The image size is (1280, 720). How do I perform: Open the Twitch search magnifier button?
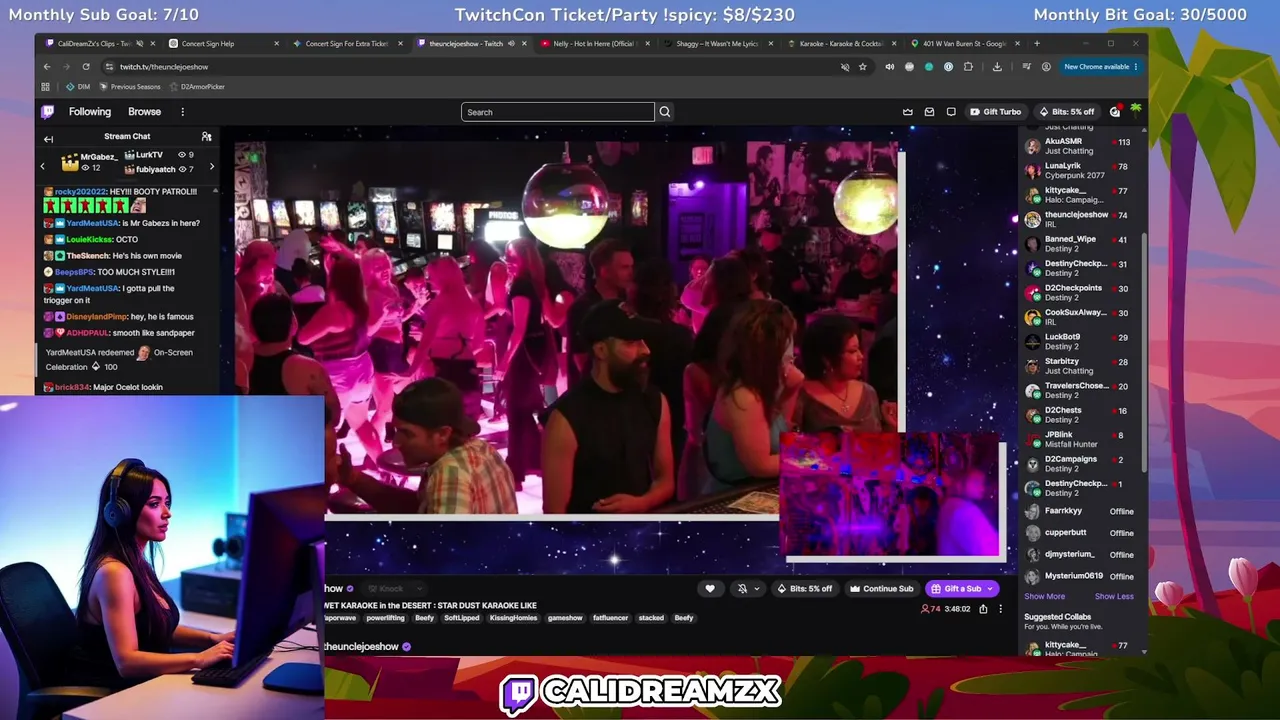665,112
